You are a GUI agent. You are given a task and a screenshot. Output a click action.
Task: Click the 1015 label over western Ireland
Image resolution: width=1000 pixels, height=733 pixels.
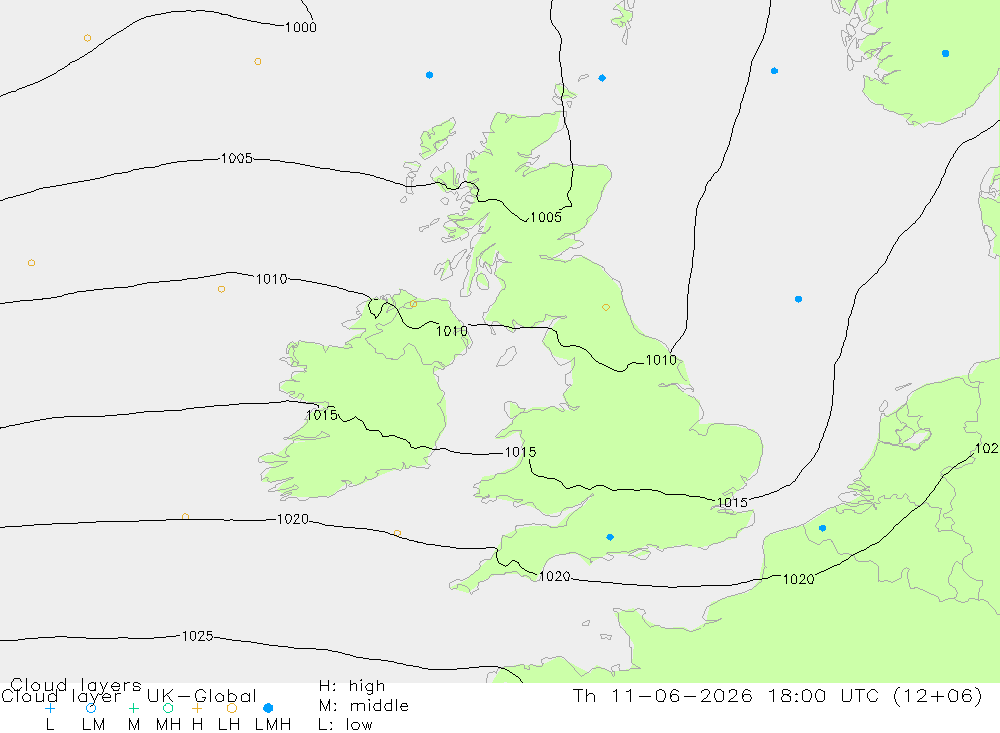[x=321, y=415]
